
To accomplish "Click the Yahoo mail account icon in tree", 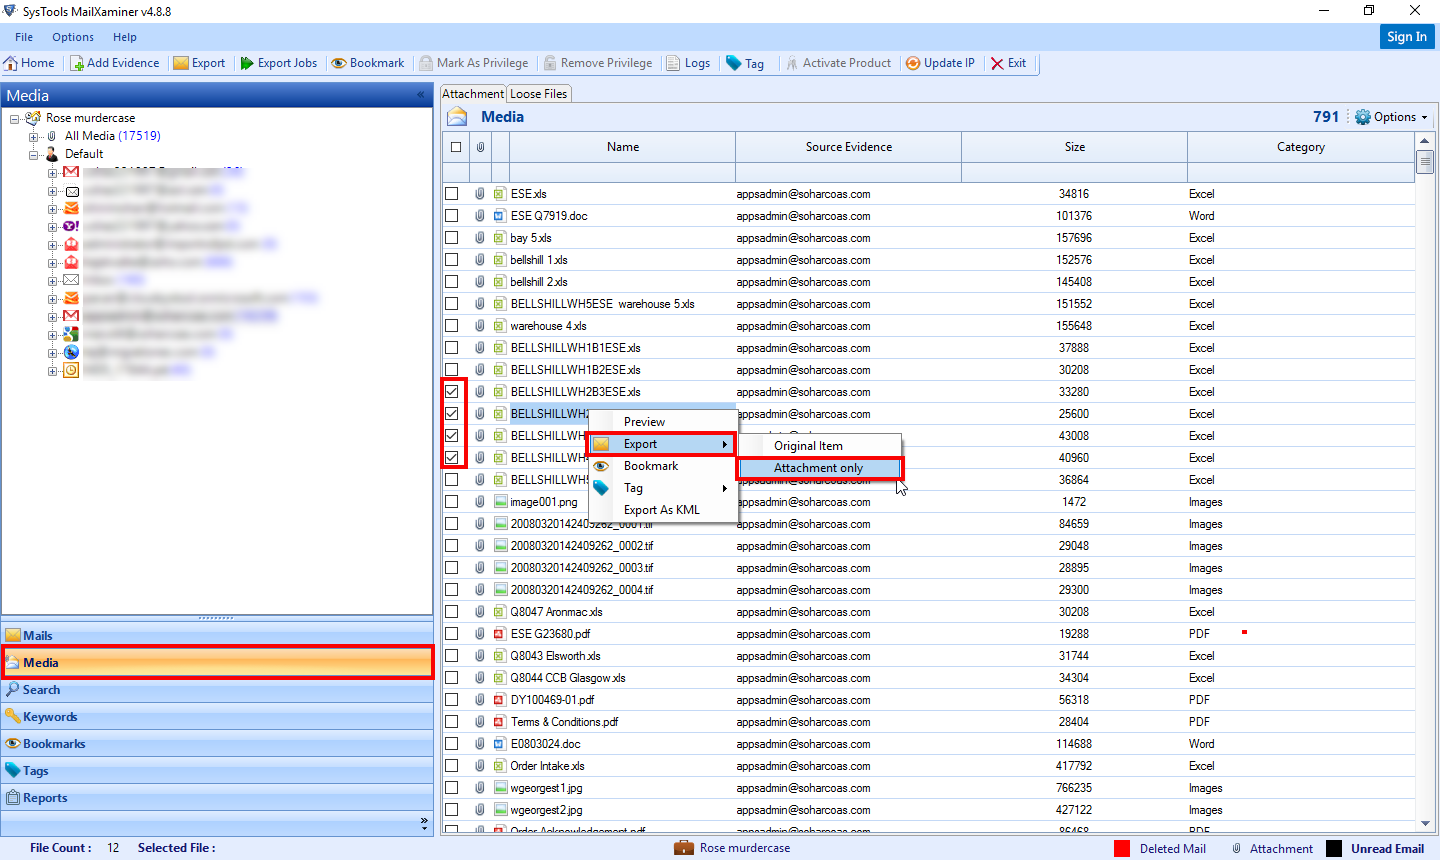I will click(x=71, y=226).
